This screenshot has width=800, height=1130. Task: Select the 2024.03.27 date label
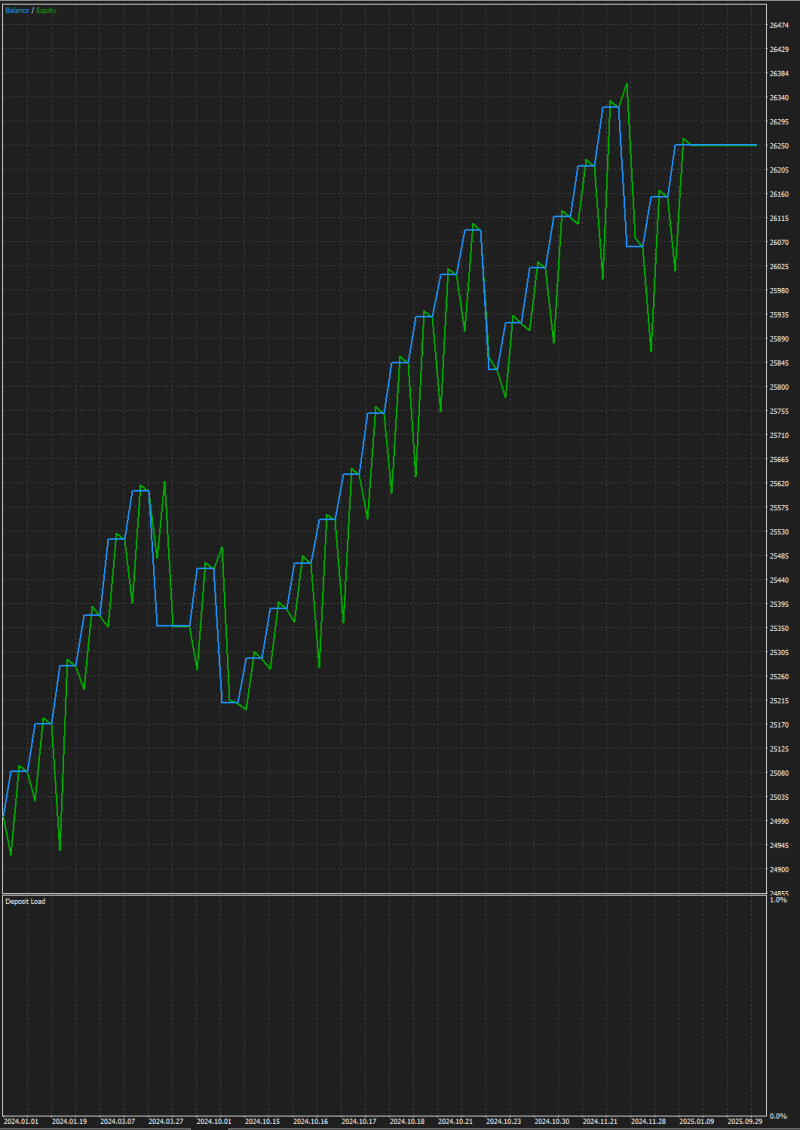click(x=166, y=1121)
